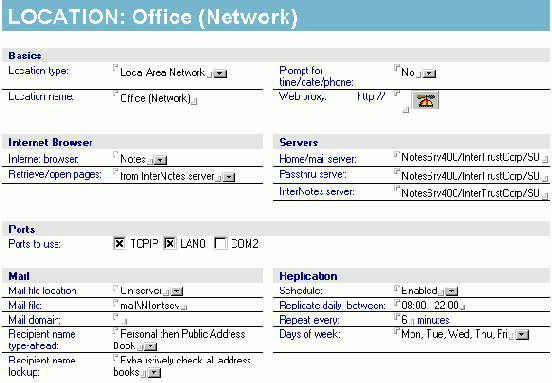The width and height of the screenshot is (552, 383).
Task: Uncheck the TCPIP port checkbox
Action: tap(119, 243)
